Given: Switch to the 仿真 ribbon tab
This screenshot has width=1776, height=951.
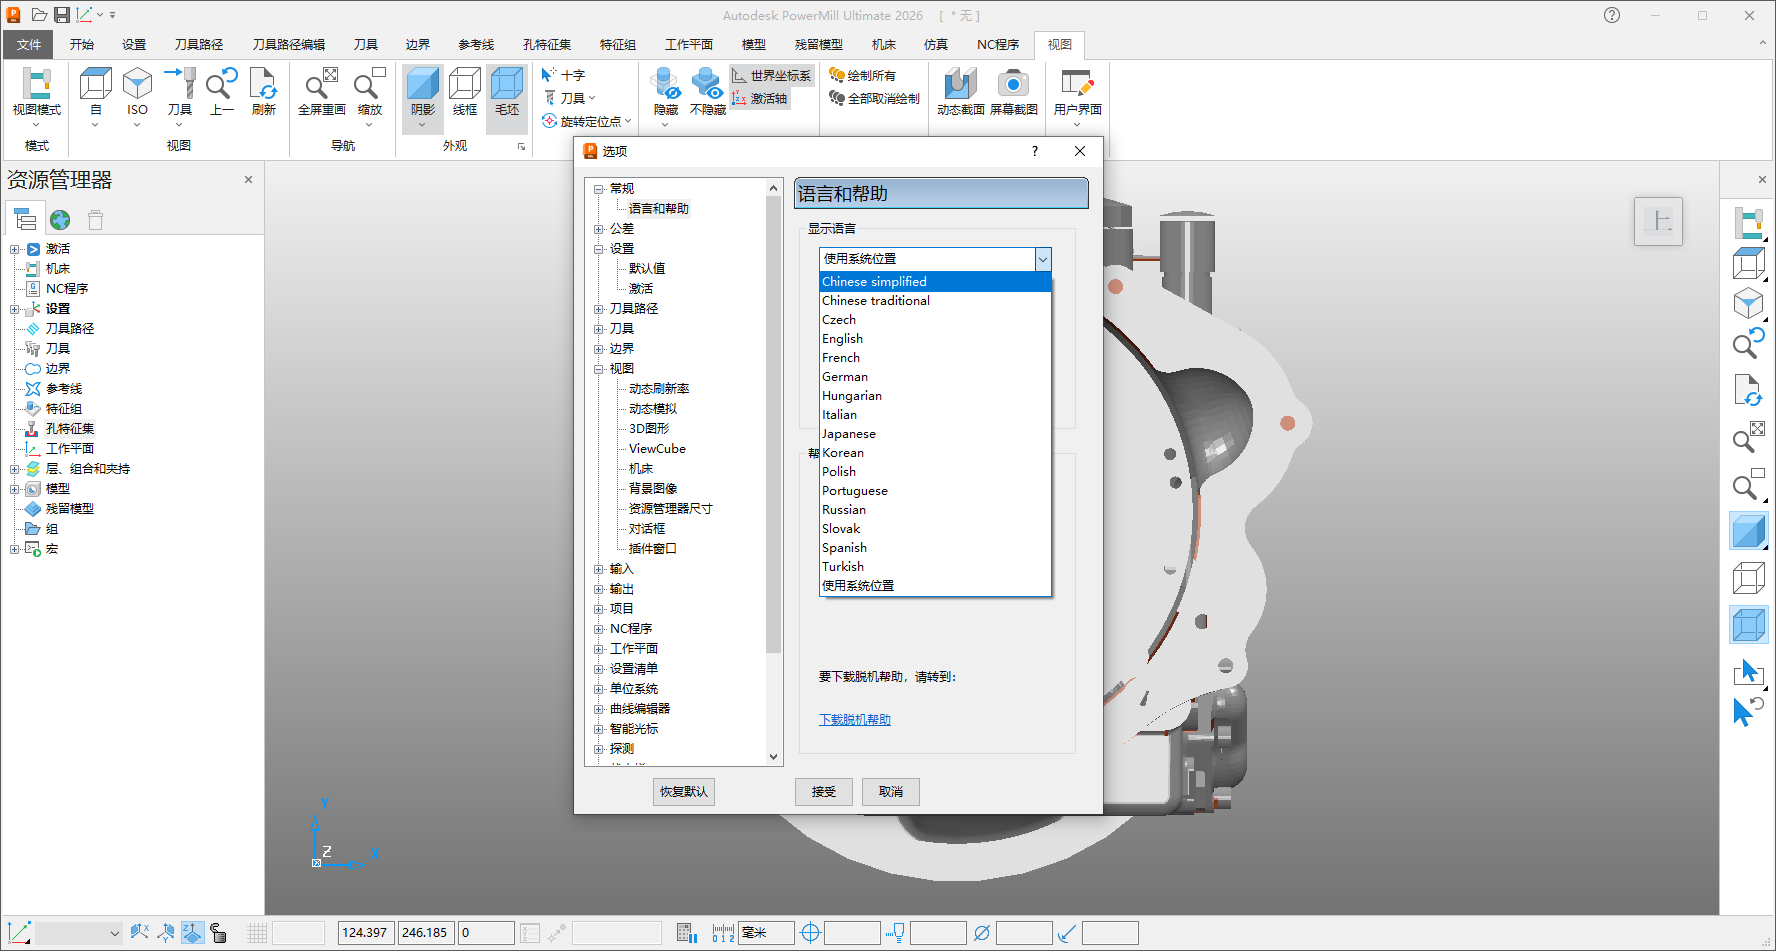Looking at the screenshot, I should [936, 44].
